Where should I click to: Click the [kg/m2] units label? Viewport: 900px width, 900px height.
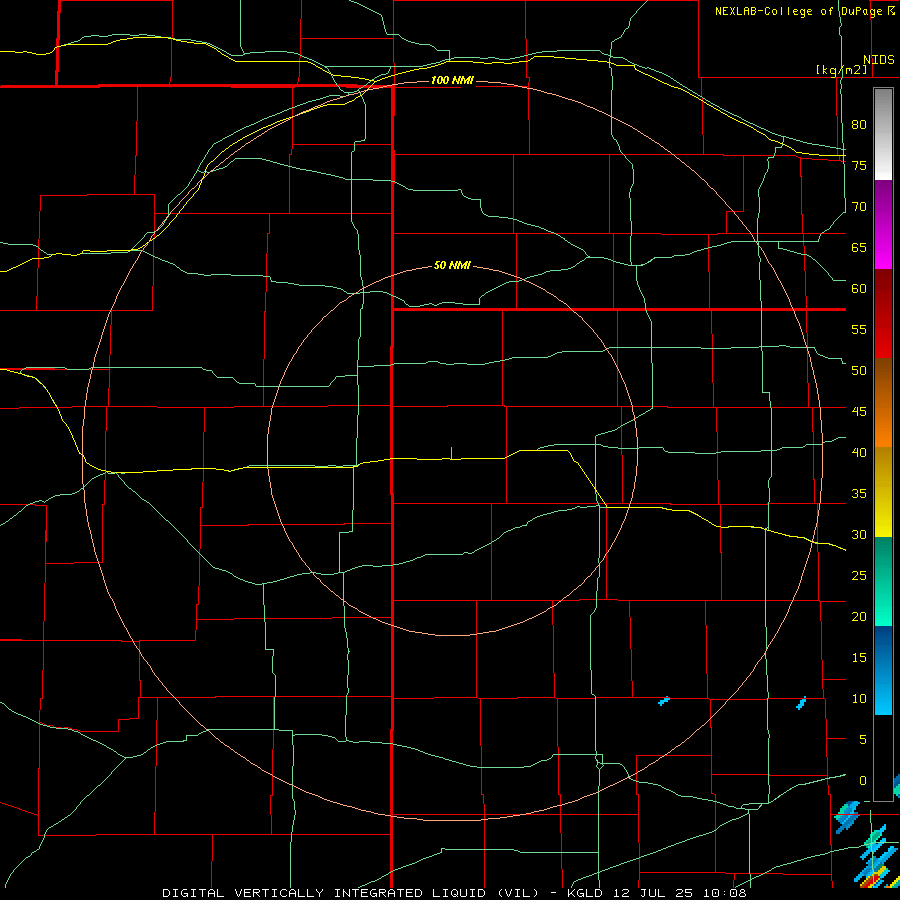841,70
